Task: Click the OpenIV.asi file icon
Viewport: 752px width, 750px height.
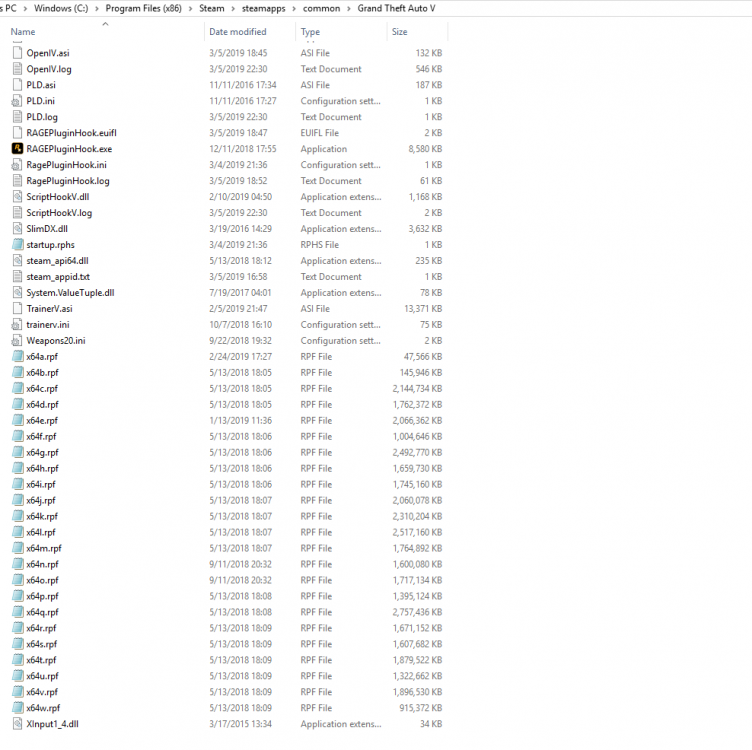Action: click(17, 53)
